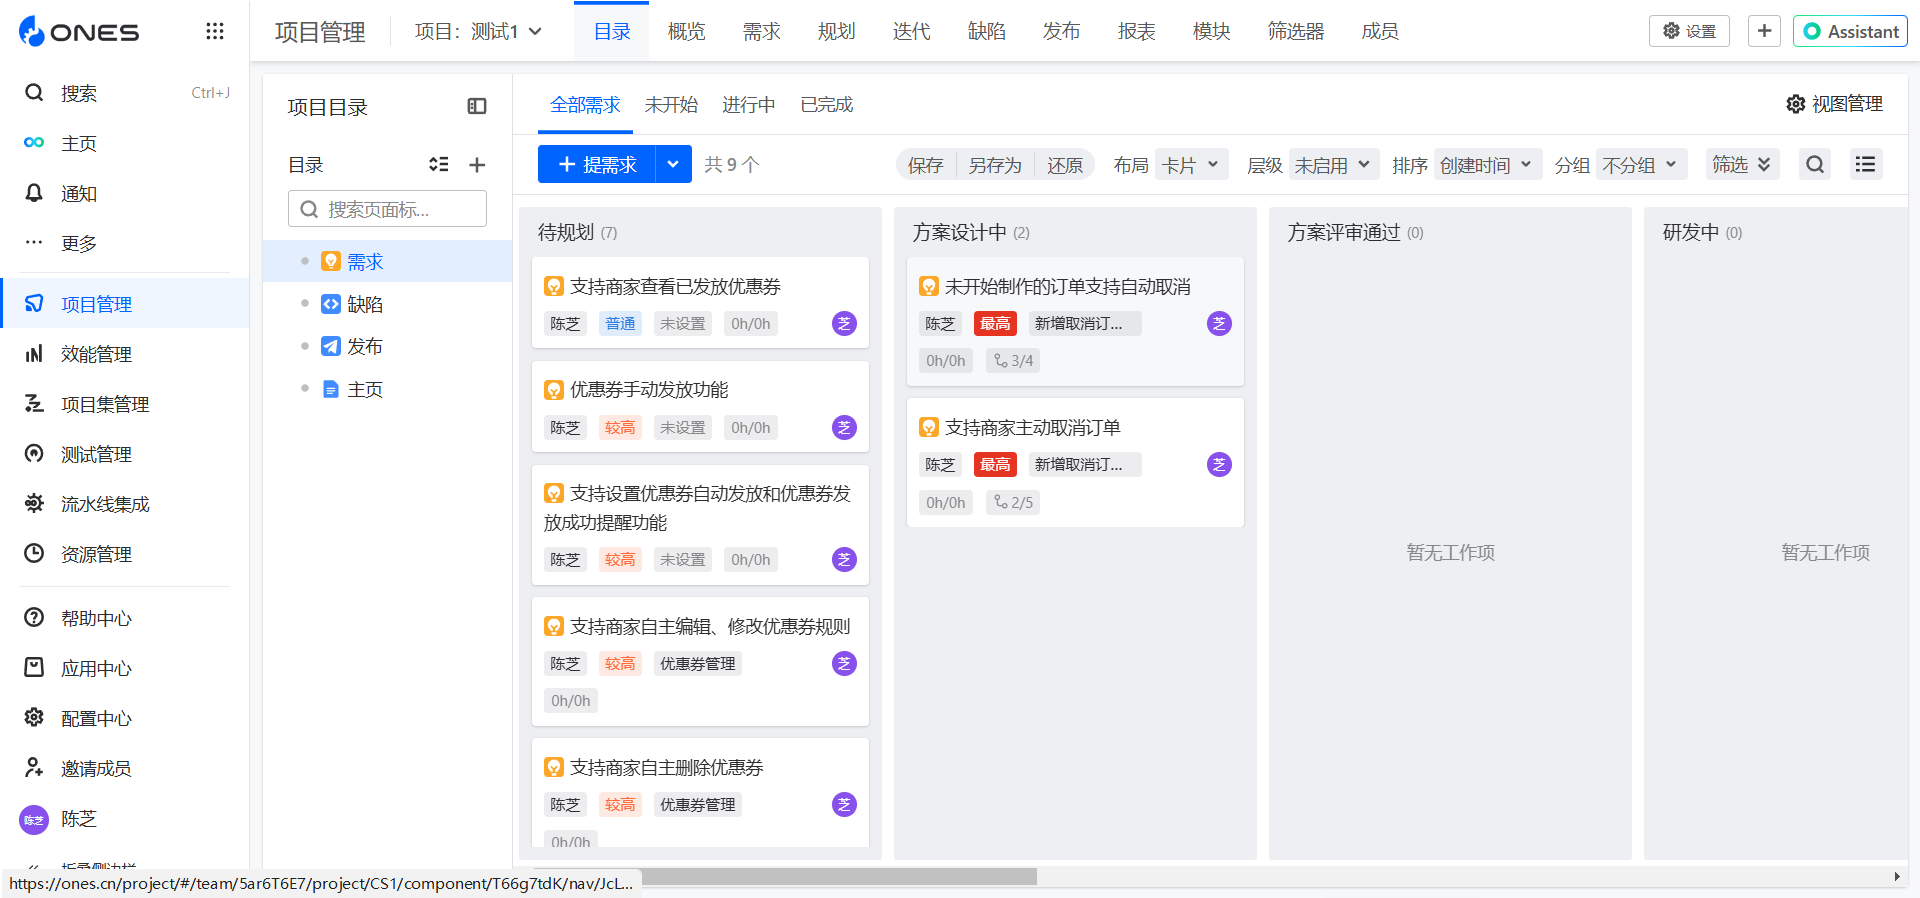Click the 另存为 button
This screenshot has height=898, width=1920.
point(995,165)
